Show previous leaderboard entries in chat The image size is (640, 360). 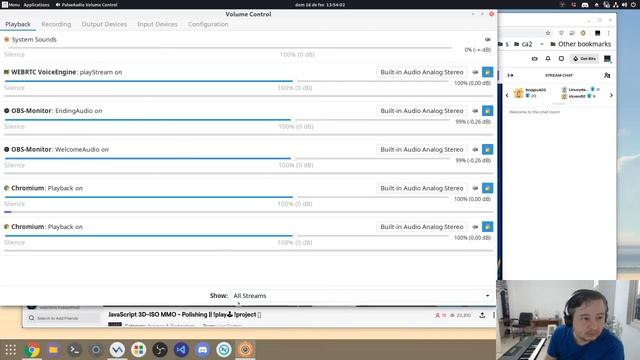point(507,95)
